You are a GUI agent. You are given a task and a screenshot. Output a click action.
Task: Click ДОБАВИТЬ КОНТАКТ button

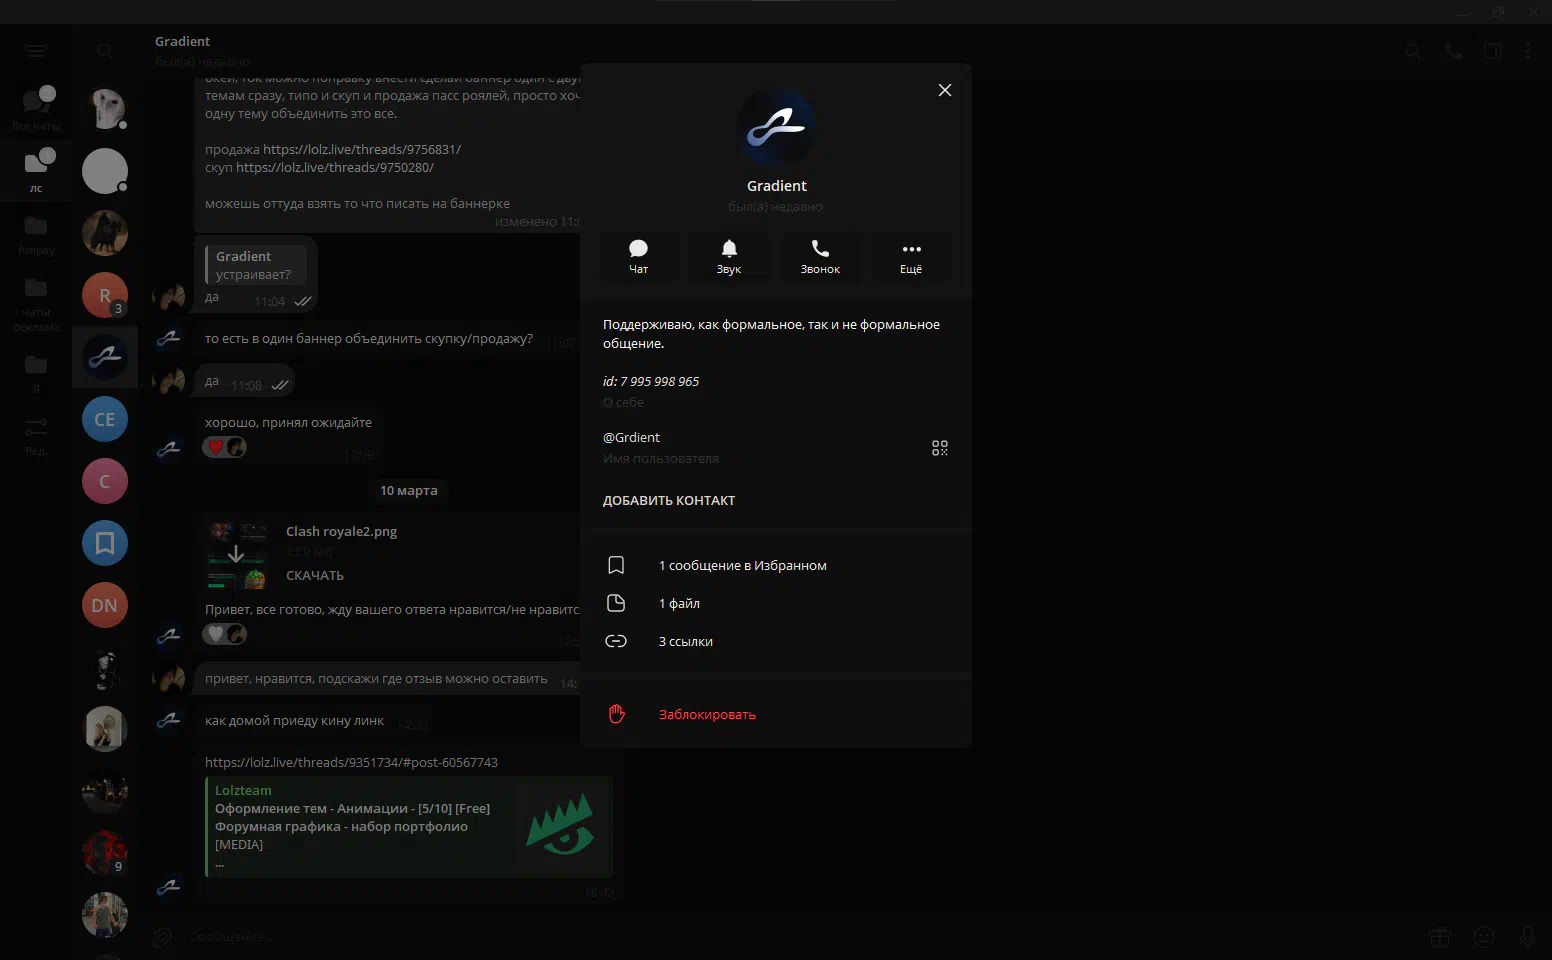pyautogui.click(x=669, y=501)
